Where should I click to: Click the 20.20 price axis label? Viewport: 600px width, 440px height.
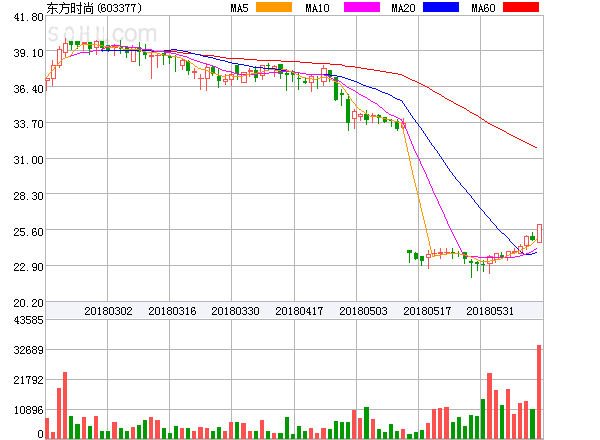(x=29, y=303)
